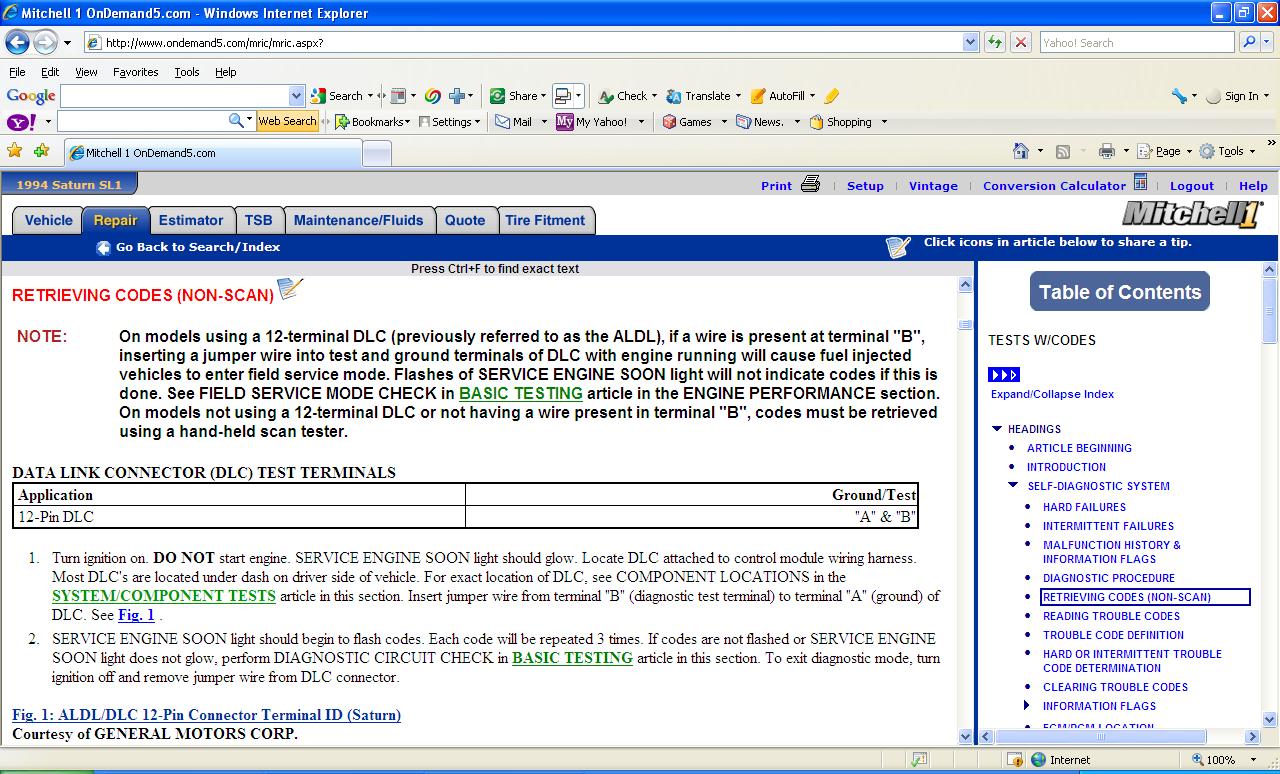Click the red Stop loading icon
1280x774 pixels.
pos(1020,42)
